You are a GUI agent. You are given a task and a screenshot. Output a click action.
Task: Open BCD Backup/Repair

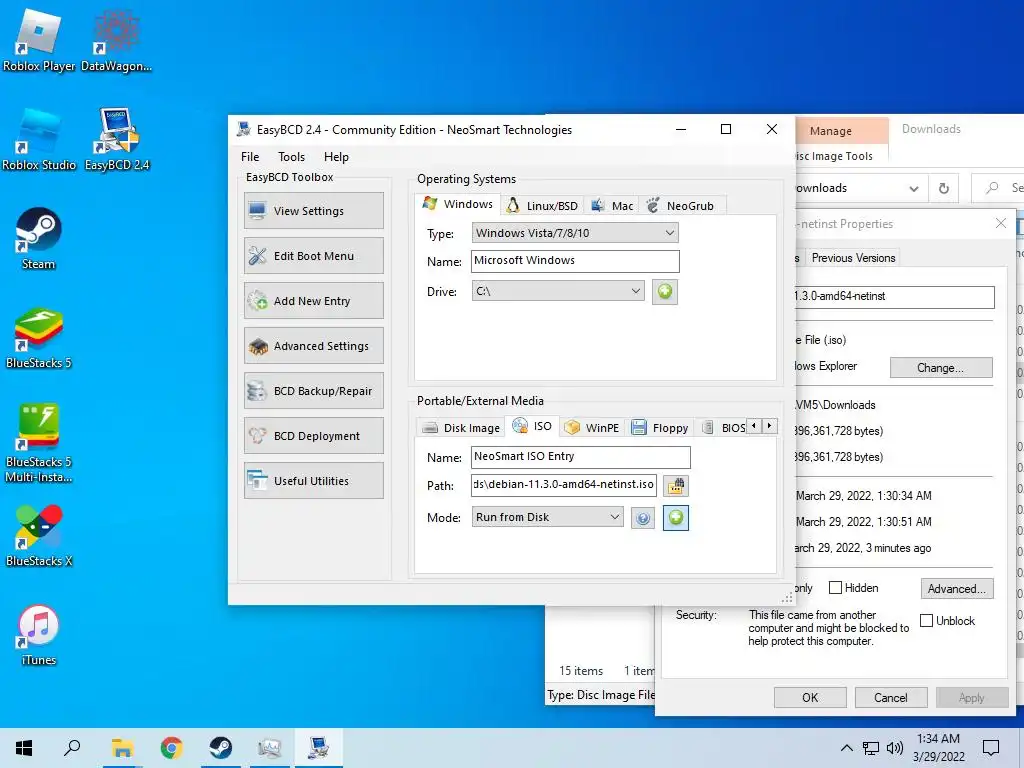tap(313, 391)
